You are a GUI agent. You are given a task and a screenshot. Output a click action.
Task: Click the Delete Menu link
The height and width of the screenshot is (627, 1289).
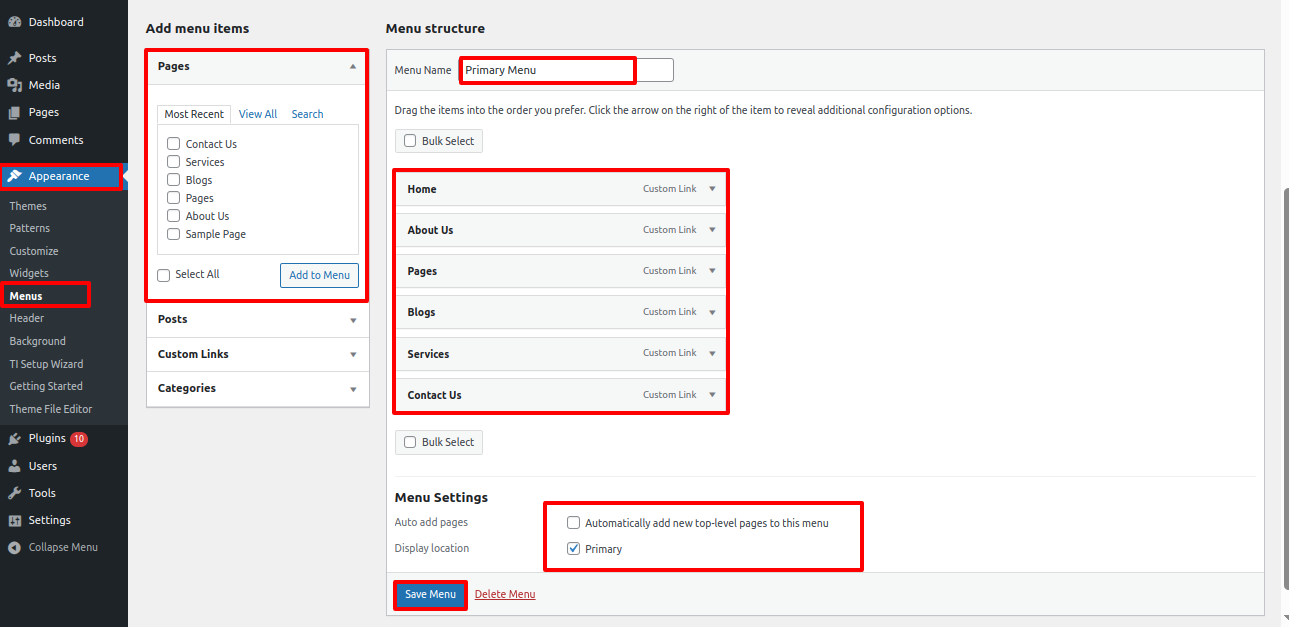[505, 594]
